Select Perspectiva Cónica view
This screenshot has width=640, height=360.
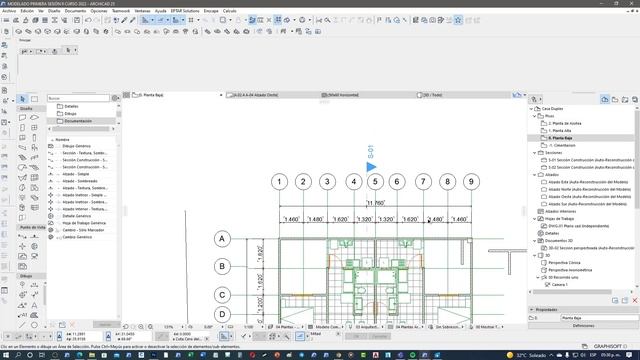coord(564,263)
